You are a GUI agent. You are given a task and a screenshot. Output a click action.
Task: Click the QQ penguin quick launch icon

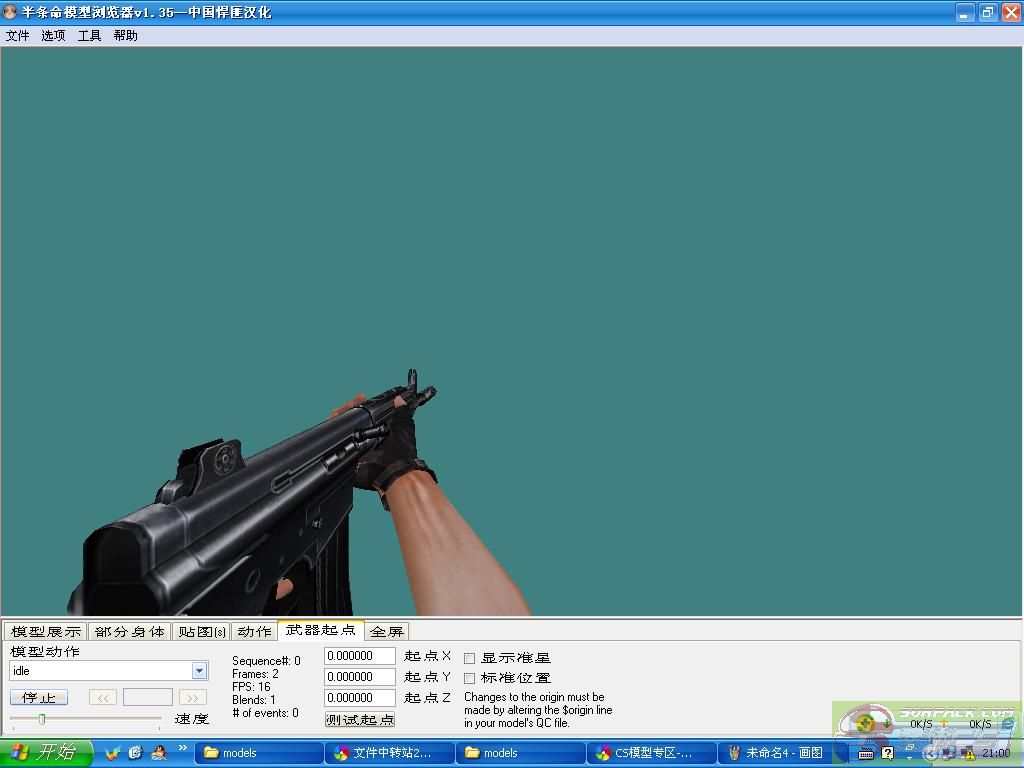pos(158,752)
